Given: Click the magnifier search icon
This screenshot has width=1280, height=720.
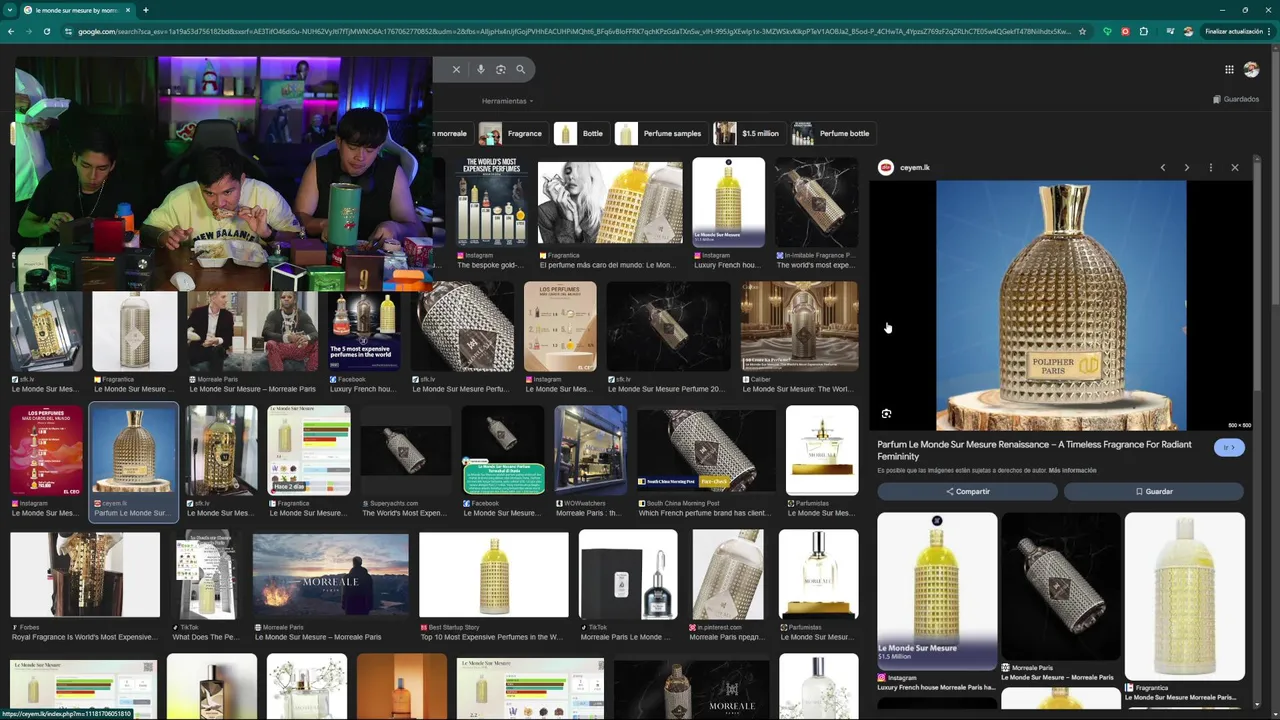Looking at the screenshot, I should pyautogui.click(x=520, y=69).
